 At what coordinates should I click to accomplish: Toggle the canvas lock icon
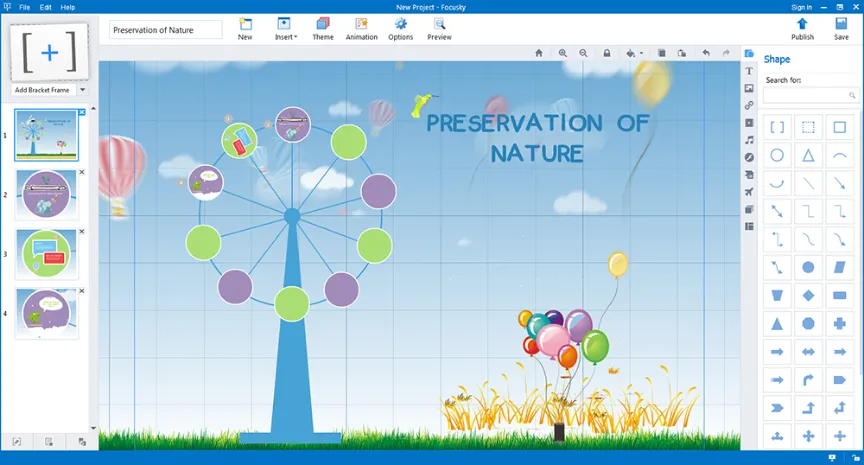[607, 53]
